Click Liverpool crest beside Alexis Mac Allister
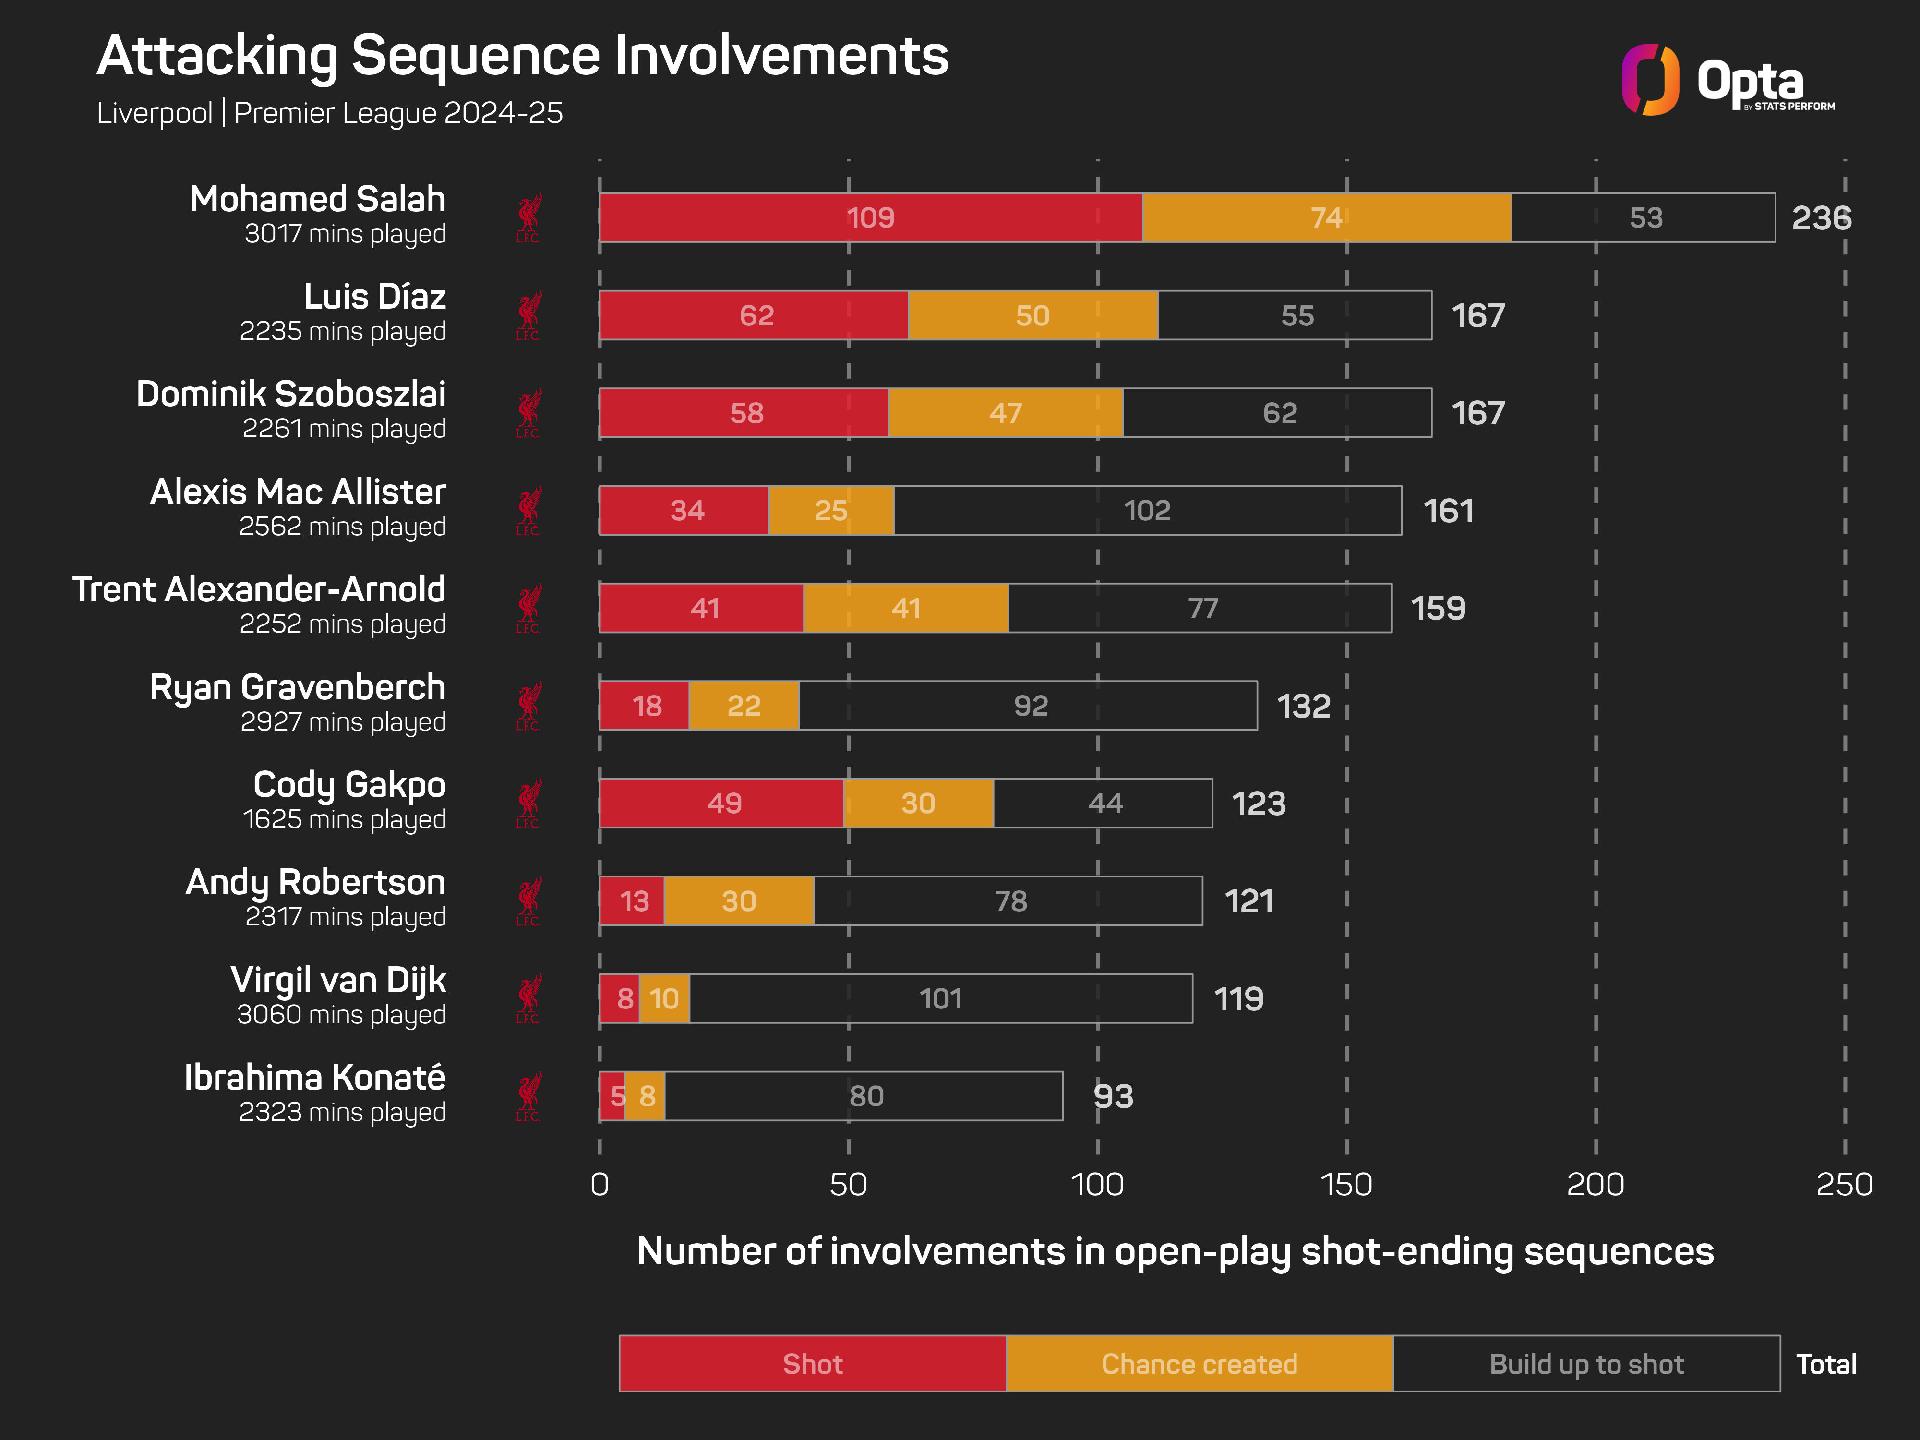1920x1440 pixels. 528,511
